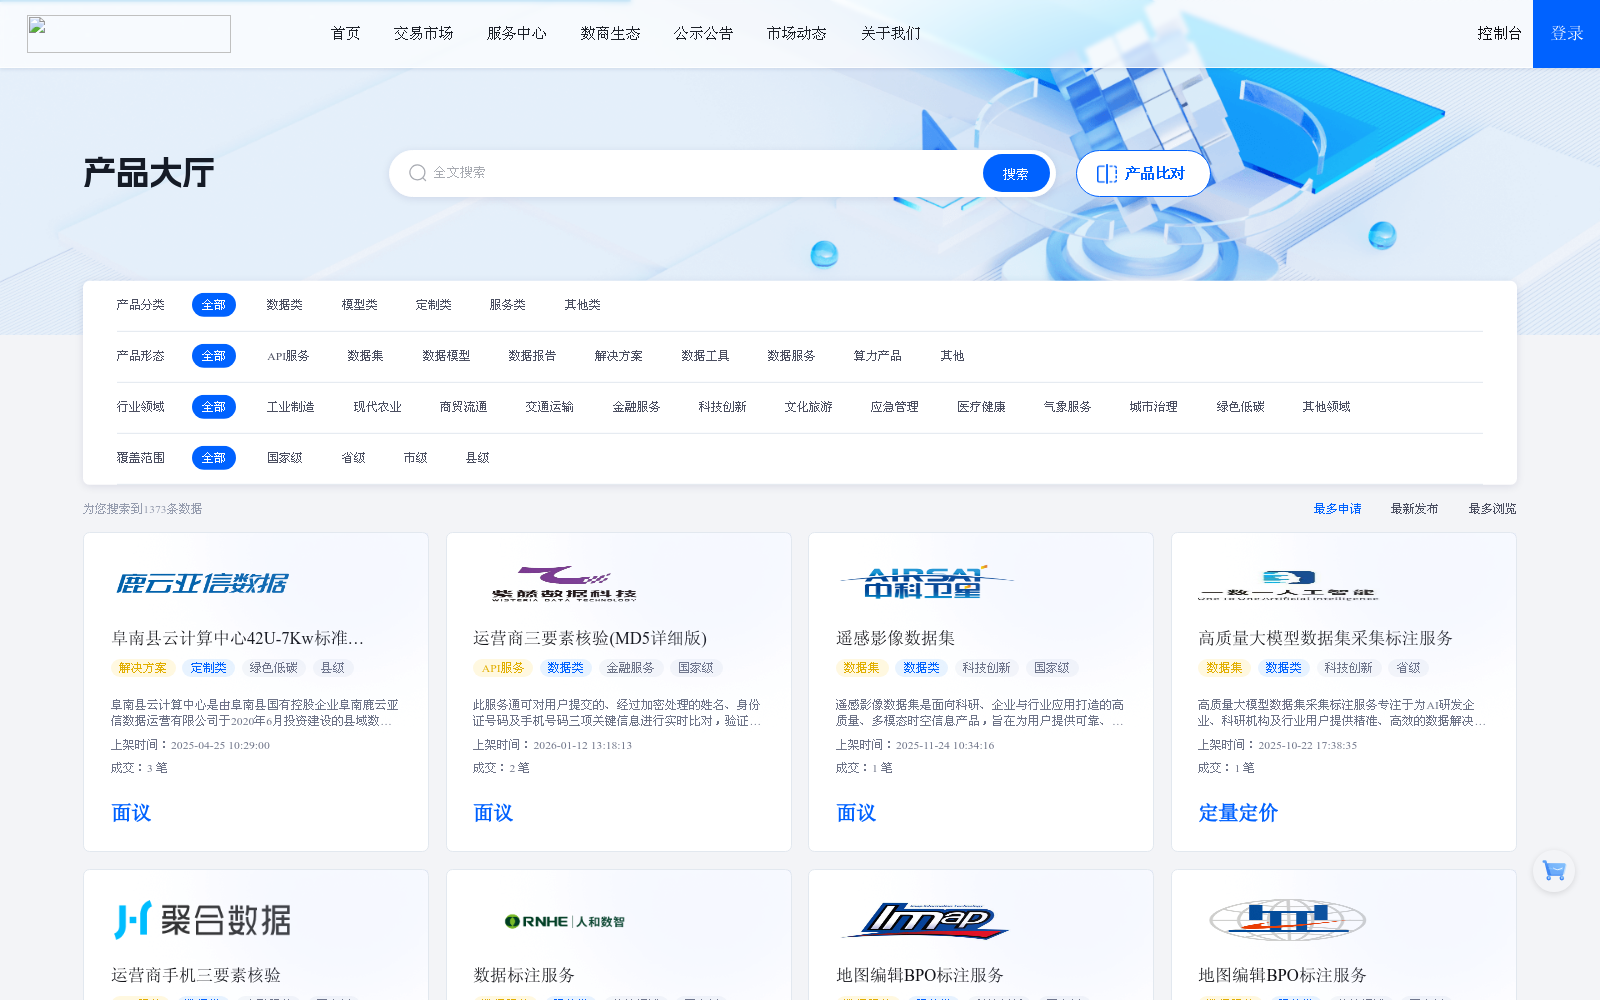This screenshot has width=1600, height=1000.
Task: Filter 产品形态 by API服务
Action: click(x=288, y=356)
